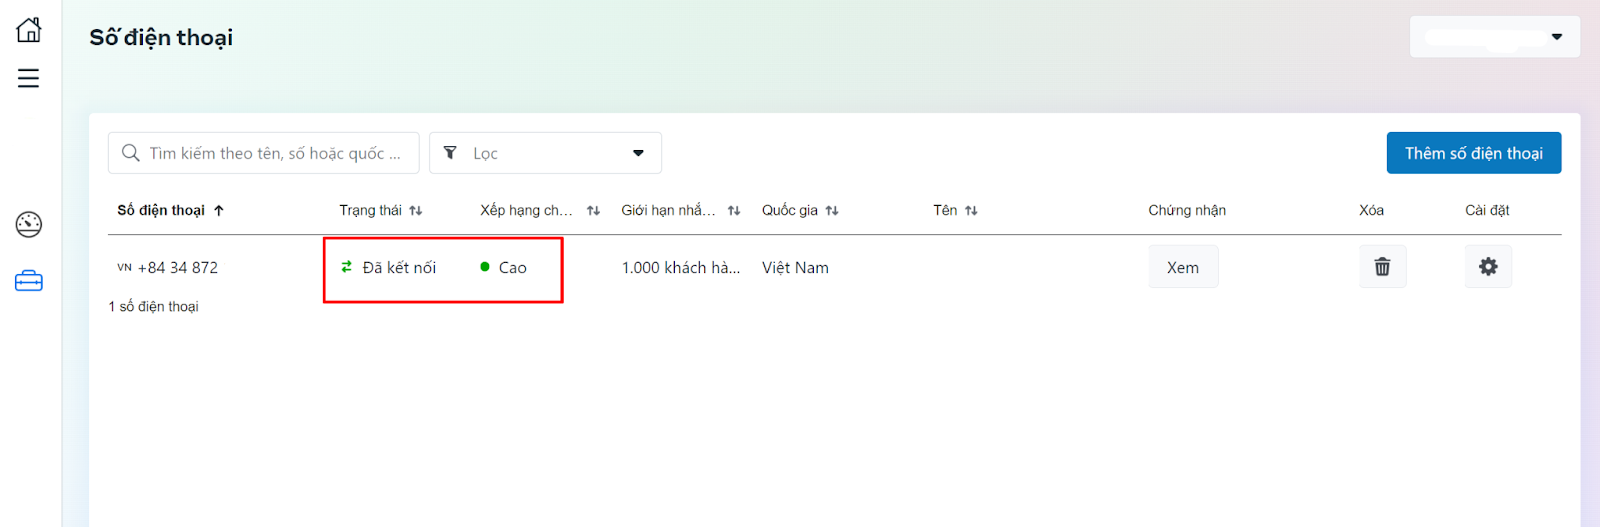Click Thêm số điện thoại button
Image resolution: width=1600 pixels, height=527 pixels.
(1474, 153)
